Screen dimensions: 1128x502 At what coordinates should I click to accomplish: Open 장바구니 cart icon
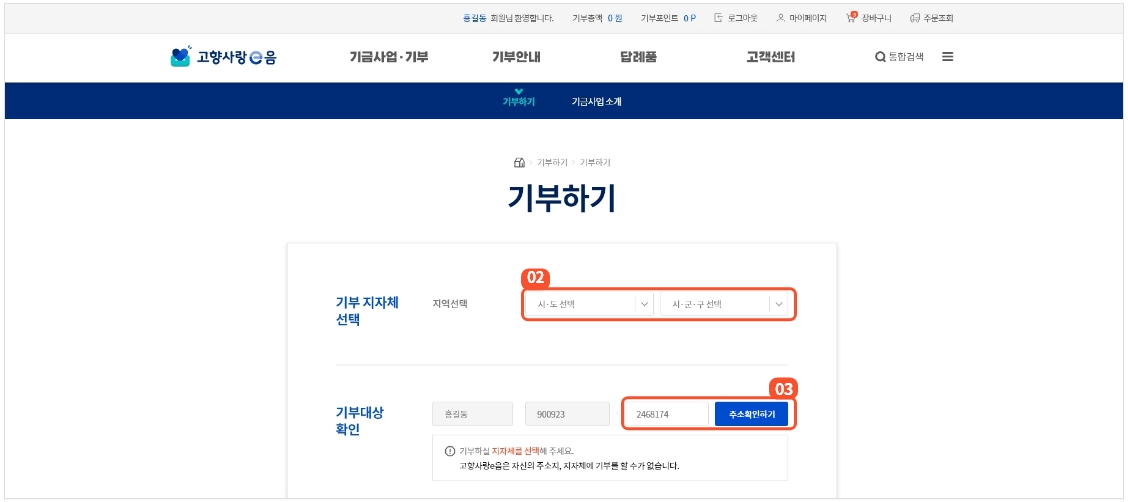click(852, 17)
